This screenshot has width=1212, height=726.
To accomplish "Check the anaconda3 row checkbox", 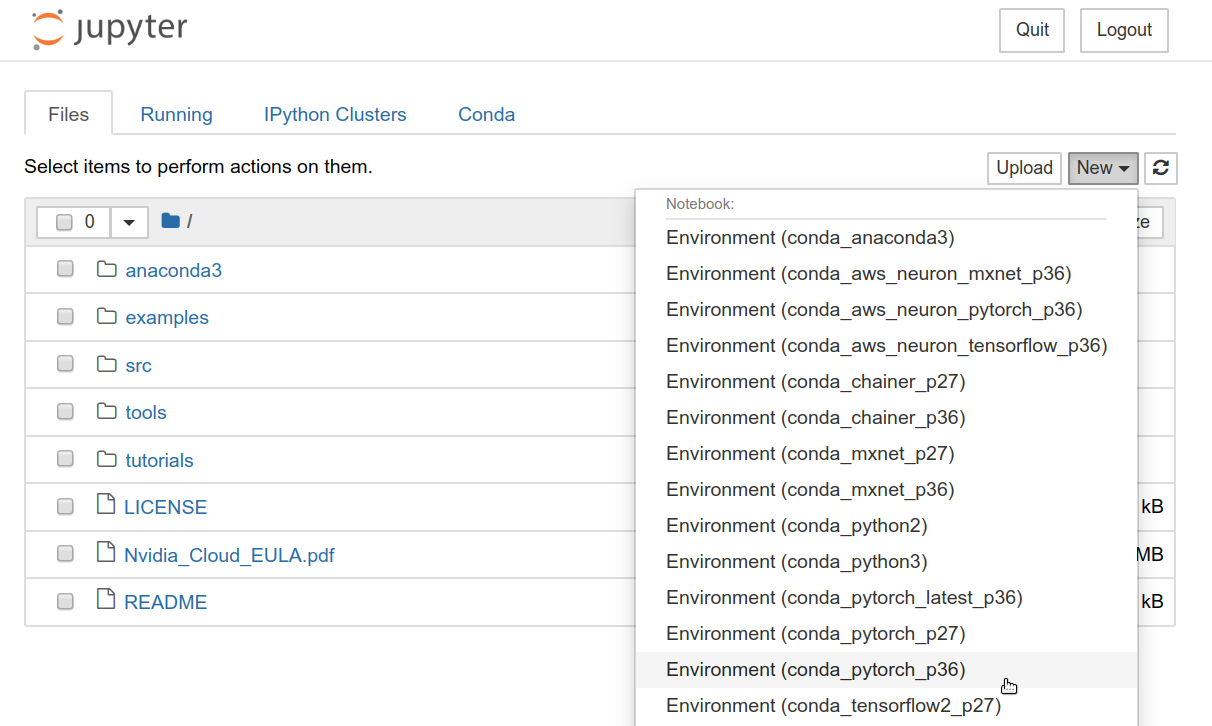I will 65,269.
